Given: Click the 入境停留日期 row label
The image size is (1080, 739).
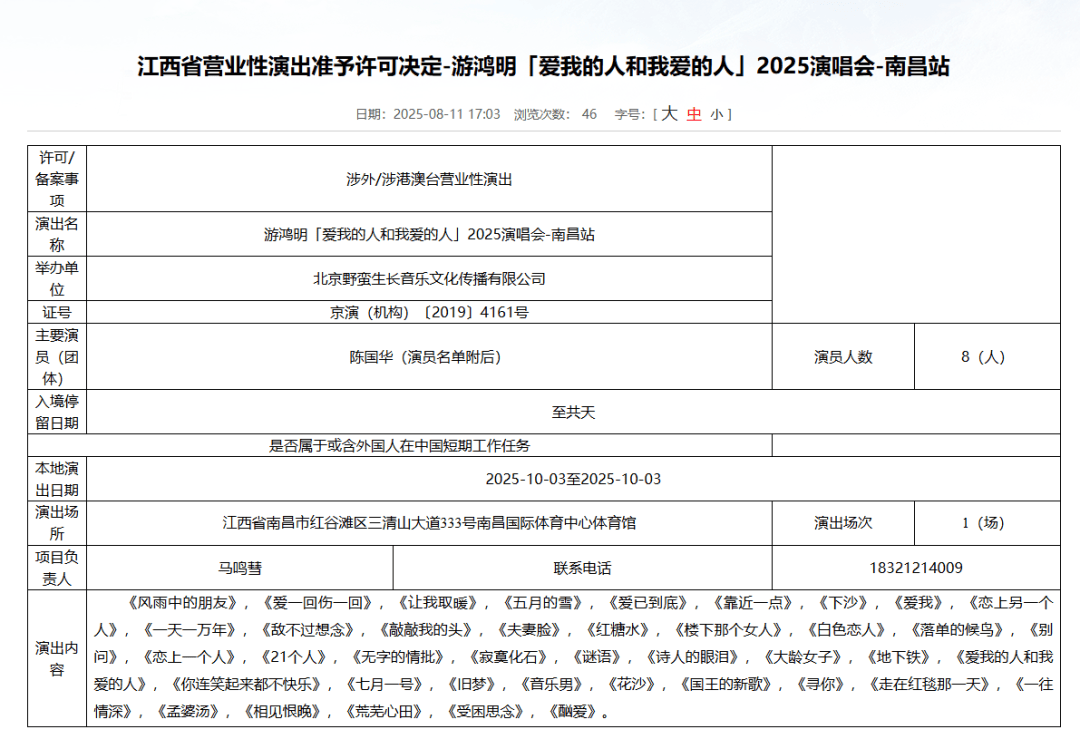Looking at the screenshot, I should coord(57,412).
